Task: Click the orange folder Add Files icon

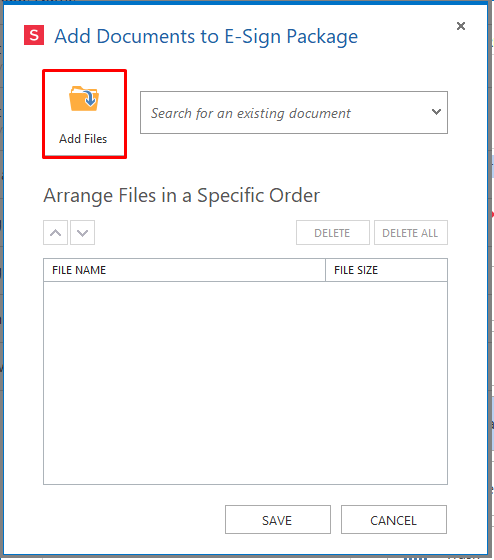Action: (84, 99)
